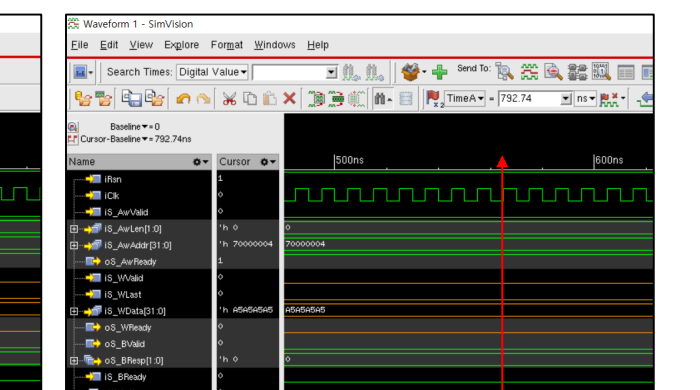
Task: Open the search value history dropdown arrow
Action: [331, 72]
